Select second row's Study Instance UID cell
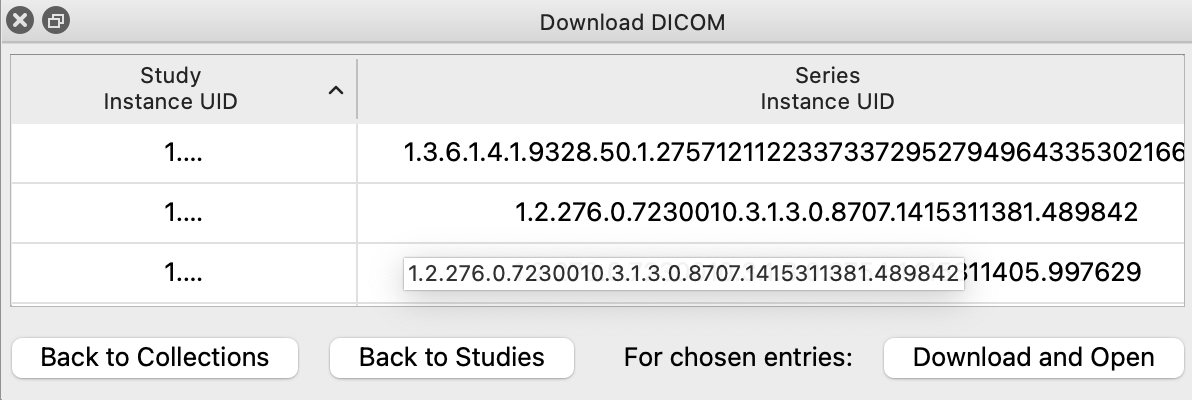The width and height of the screenshot is (1192, 400). 183,213
